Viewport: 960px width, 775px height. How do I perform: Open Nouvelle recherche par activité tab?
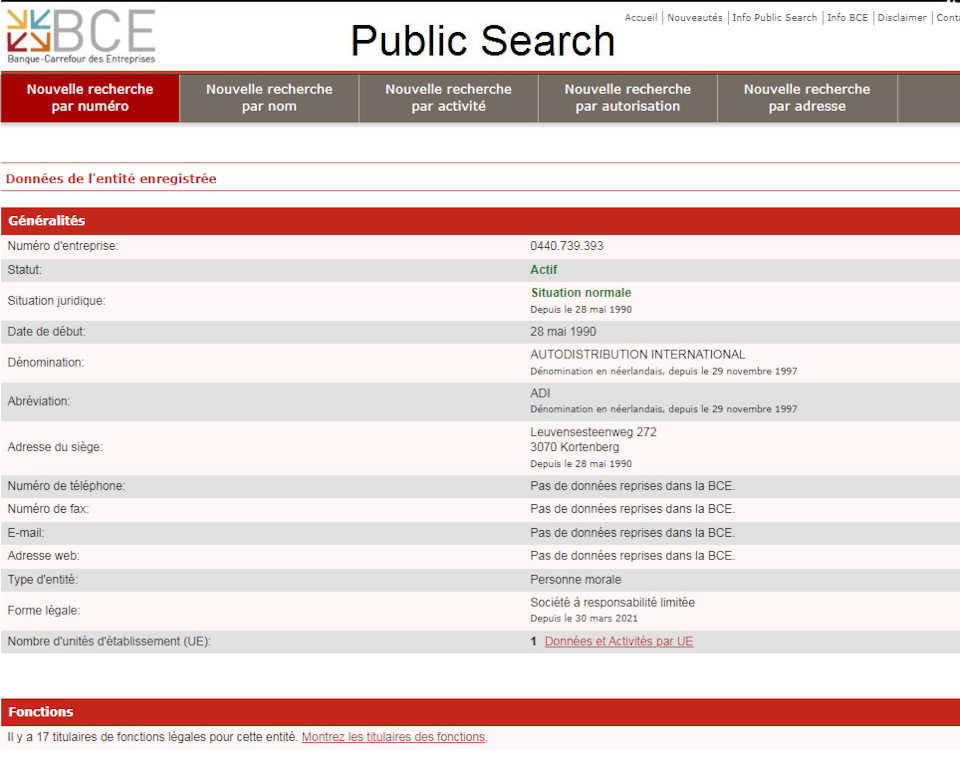tap(448, 98)
